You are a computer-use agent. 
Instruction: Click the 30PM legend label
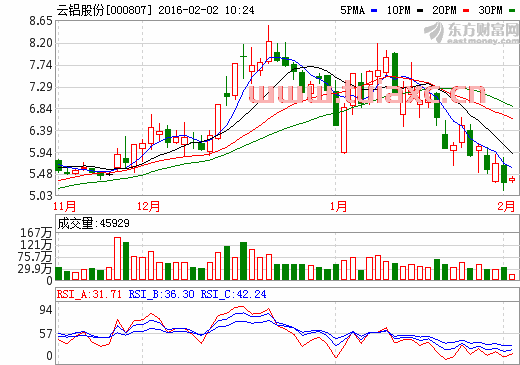[490, 10]
